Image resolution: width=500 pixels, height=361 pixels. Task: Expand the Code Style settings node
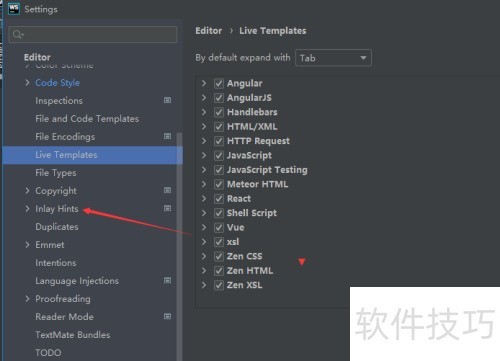(27, 82)
